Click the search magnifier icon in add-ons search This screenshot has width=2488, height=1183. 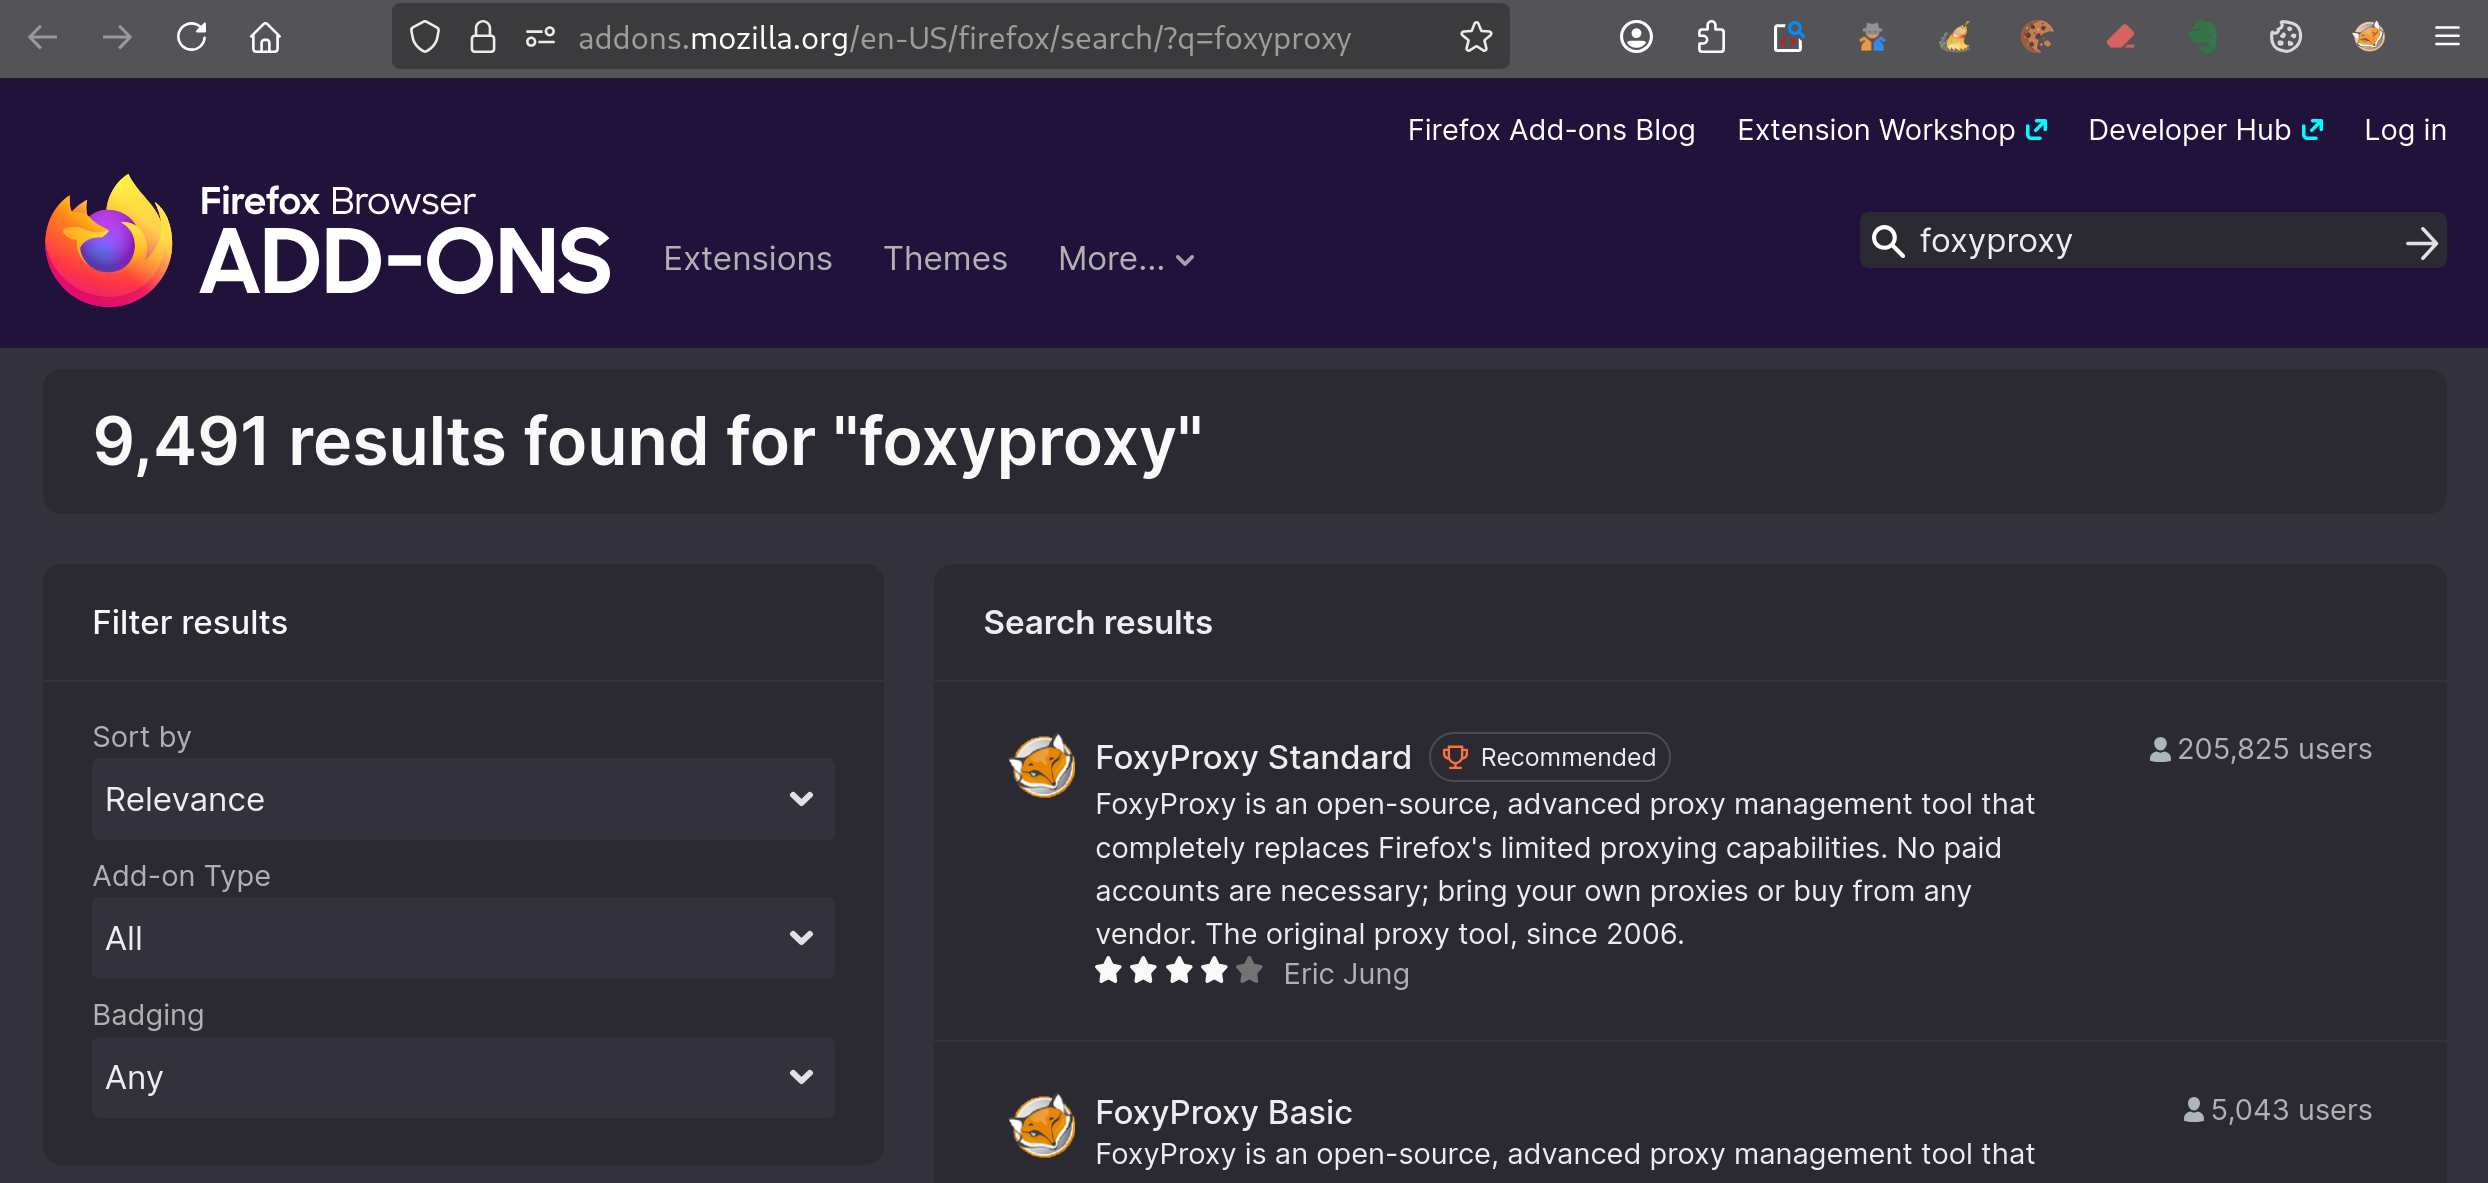pyautogui.click(x=1888, y=241)
